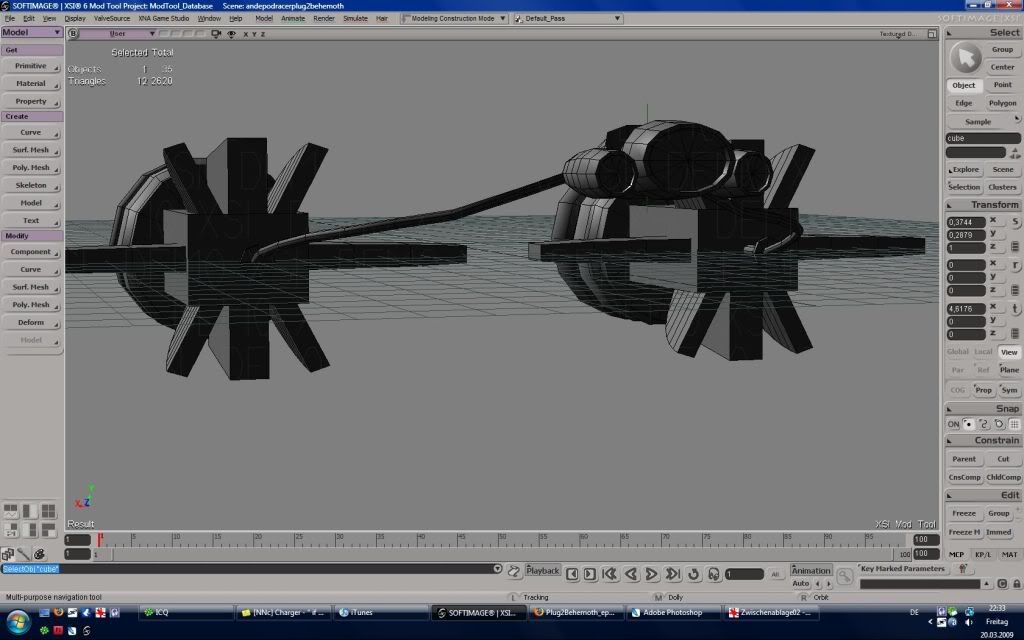The width and height of the screenshot is (1024, 640).
Task: Toggle snap to points icon
Action: point(968,424)
